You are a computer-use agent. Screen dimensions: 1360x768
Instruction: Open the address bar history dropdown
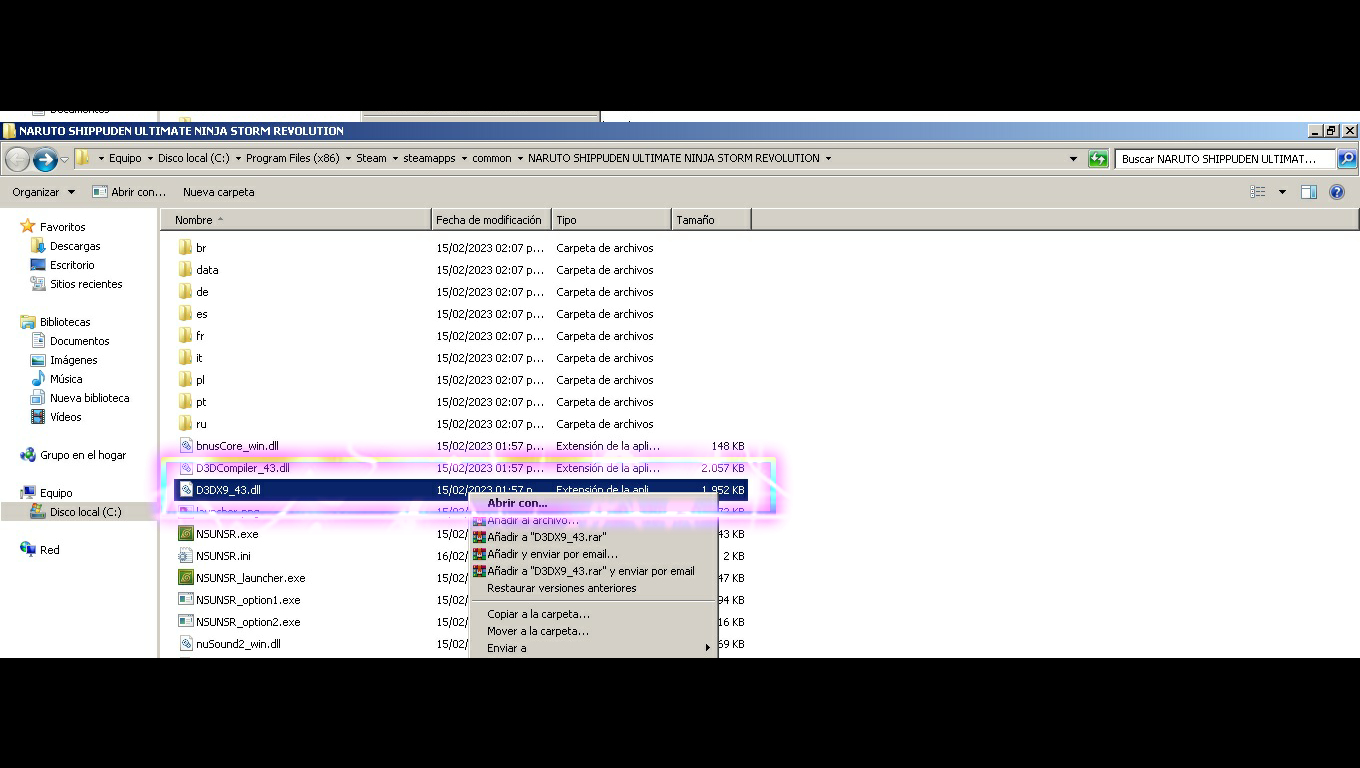1073,159
